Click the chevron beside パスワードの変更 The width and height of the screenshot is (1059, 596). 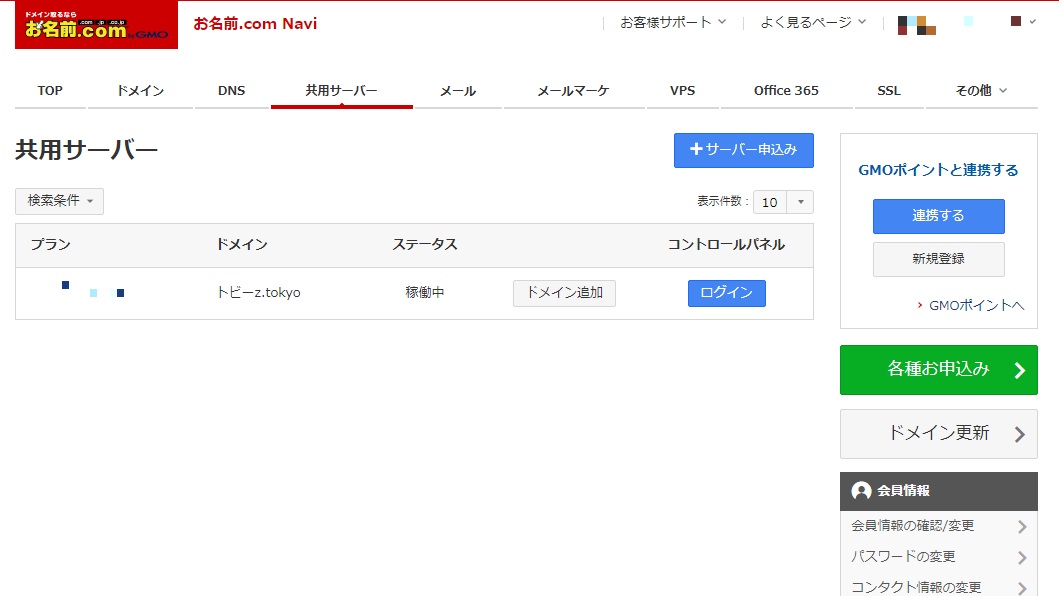pos(1022,557)
